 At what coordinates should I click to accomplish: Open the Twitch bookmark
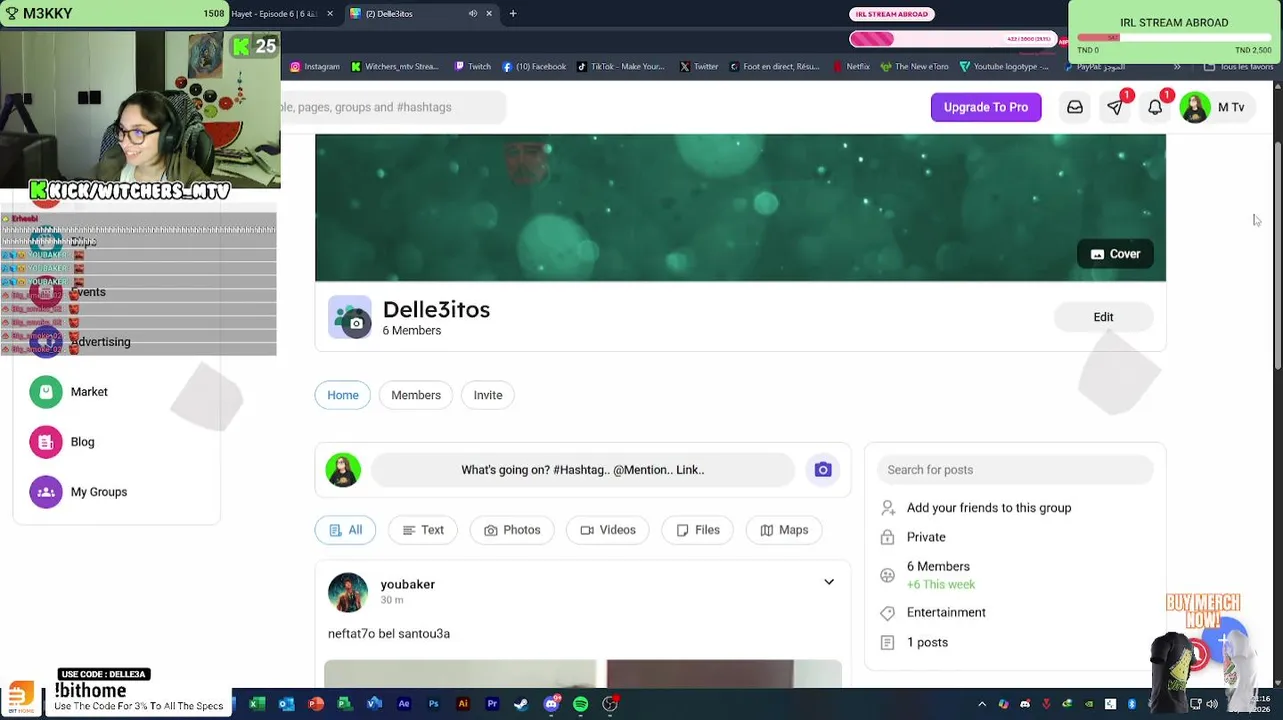click(x=473, y=67)
